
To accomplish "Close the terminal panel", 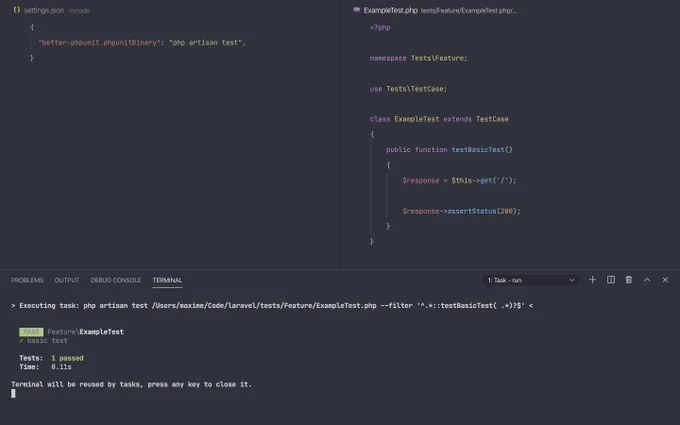I will click(x=665, y=280).
